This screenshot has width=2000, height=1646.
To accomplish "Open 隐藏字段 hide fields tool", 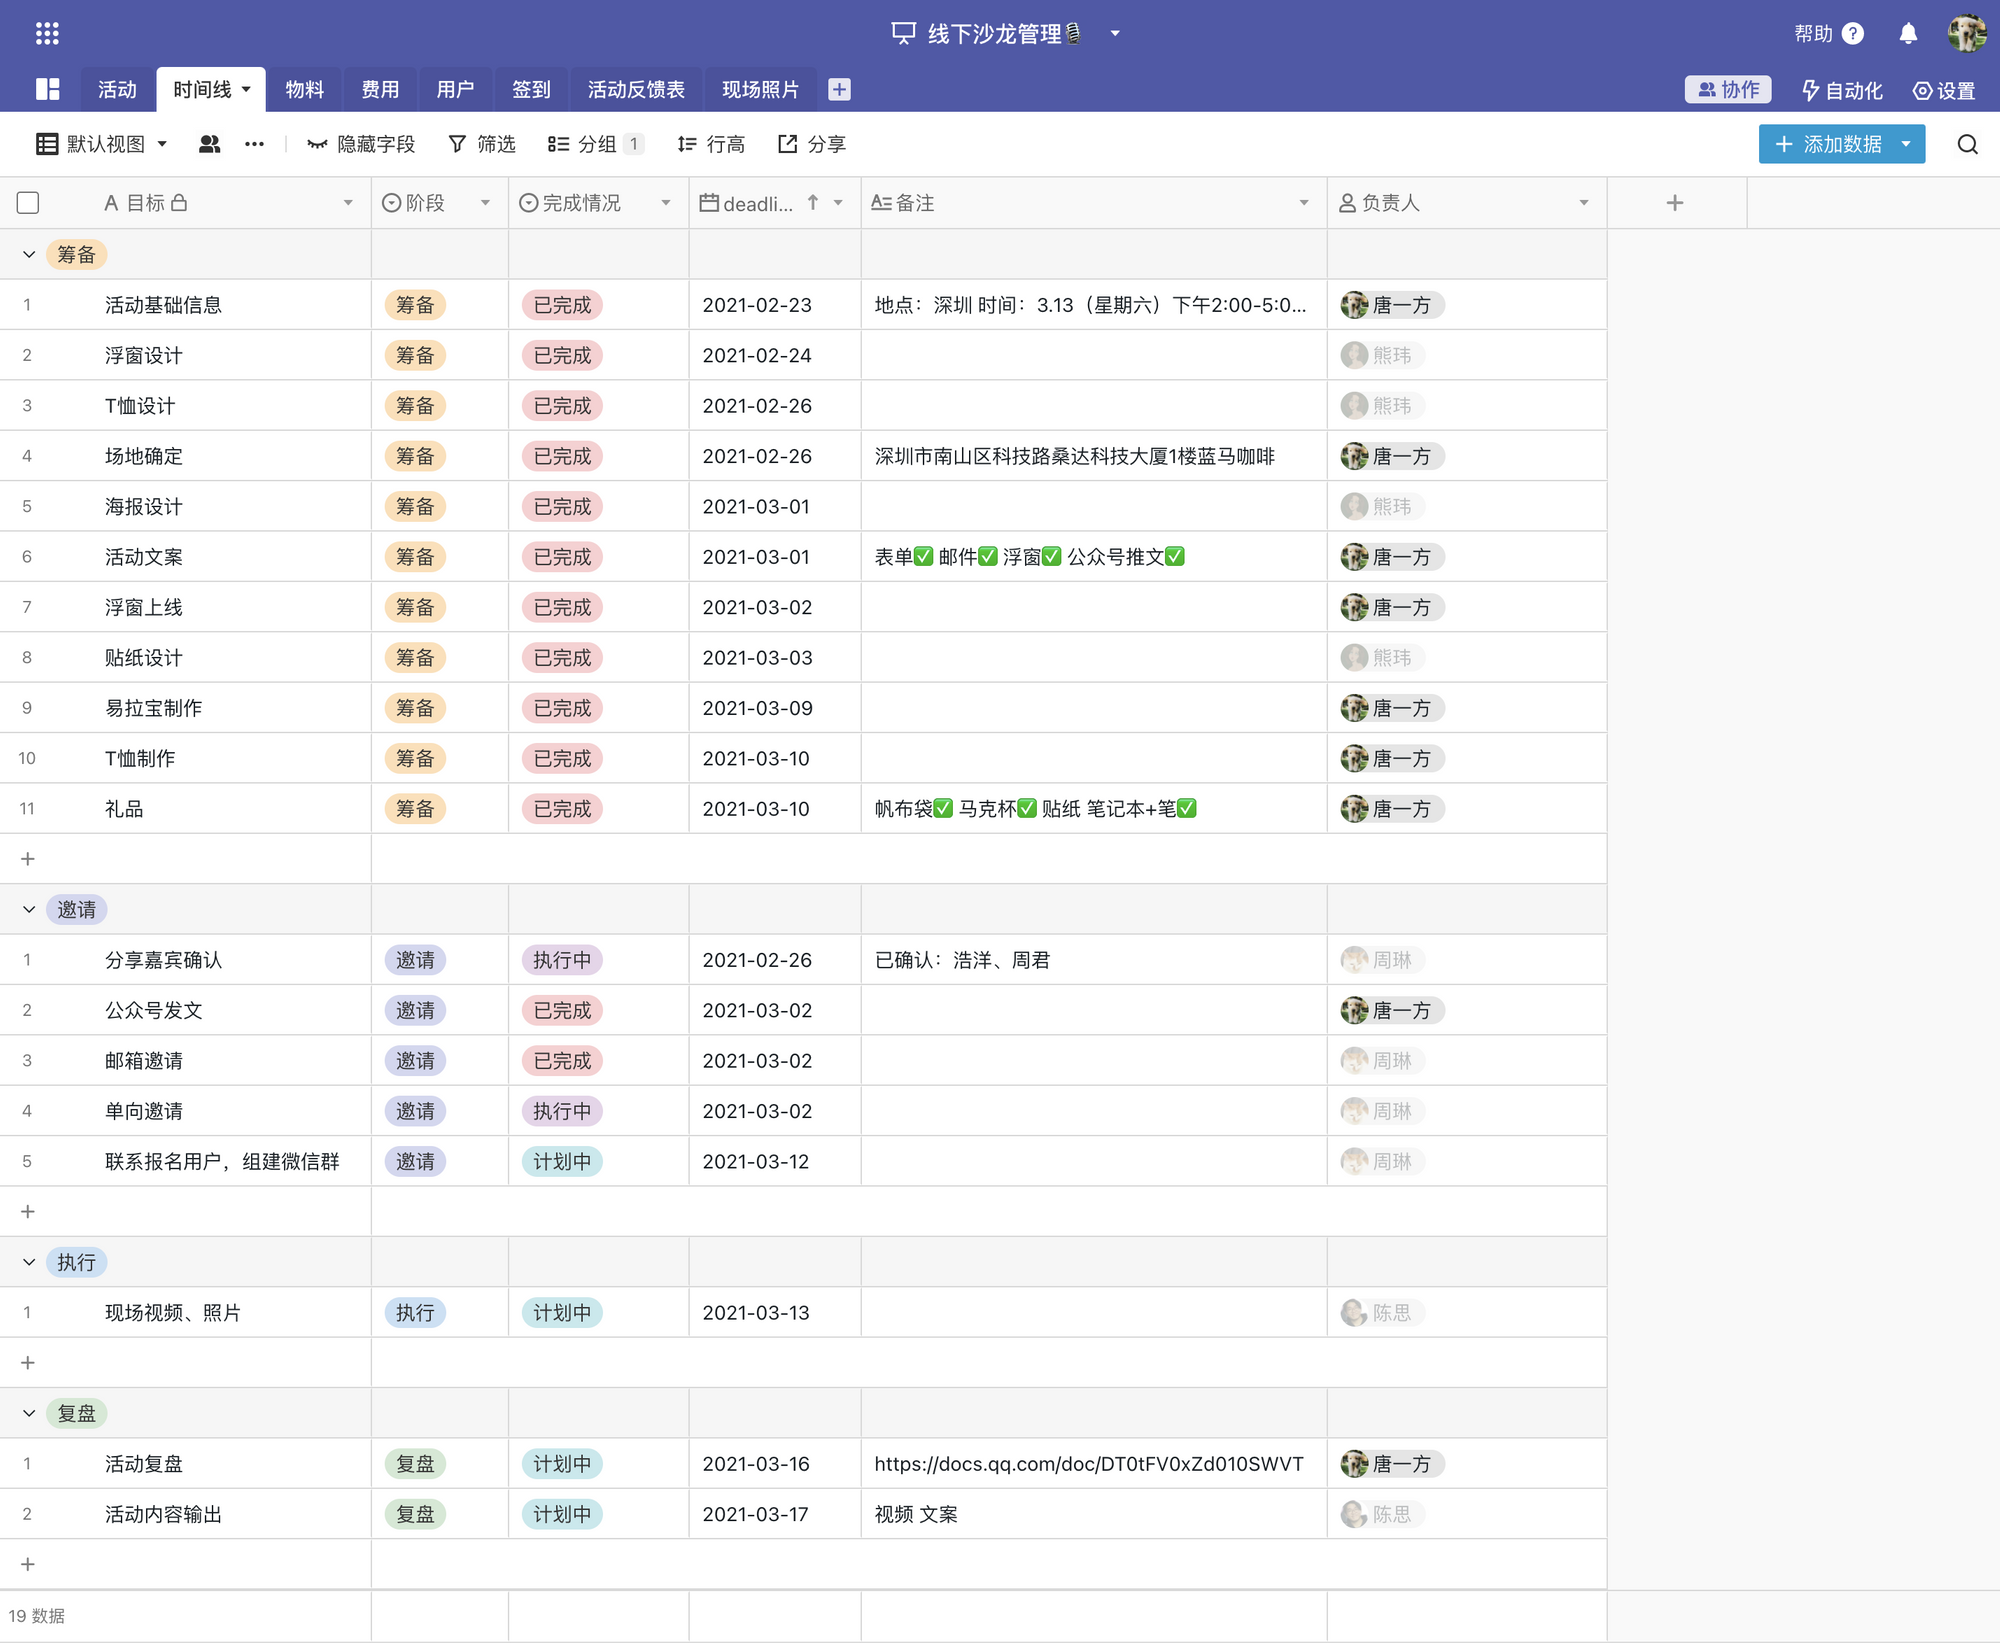I will tap(361, 144).
